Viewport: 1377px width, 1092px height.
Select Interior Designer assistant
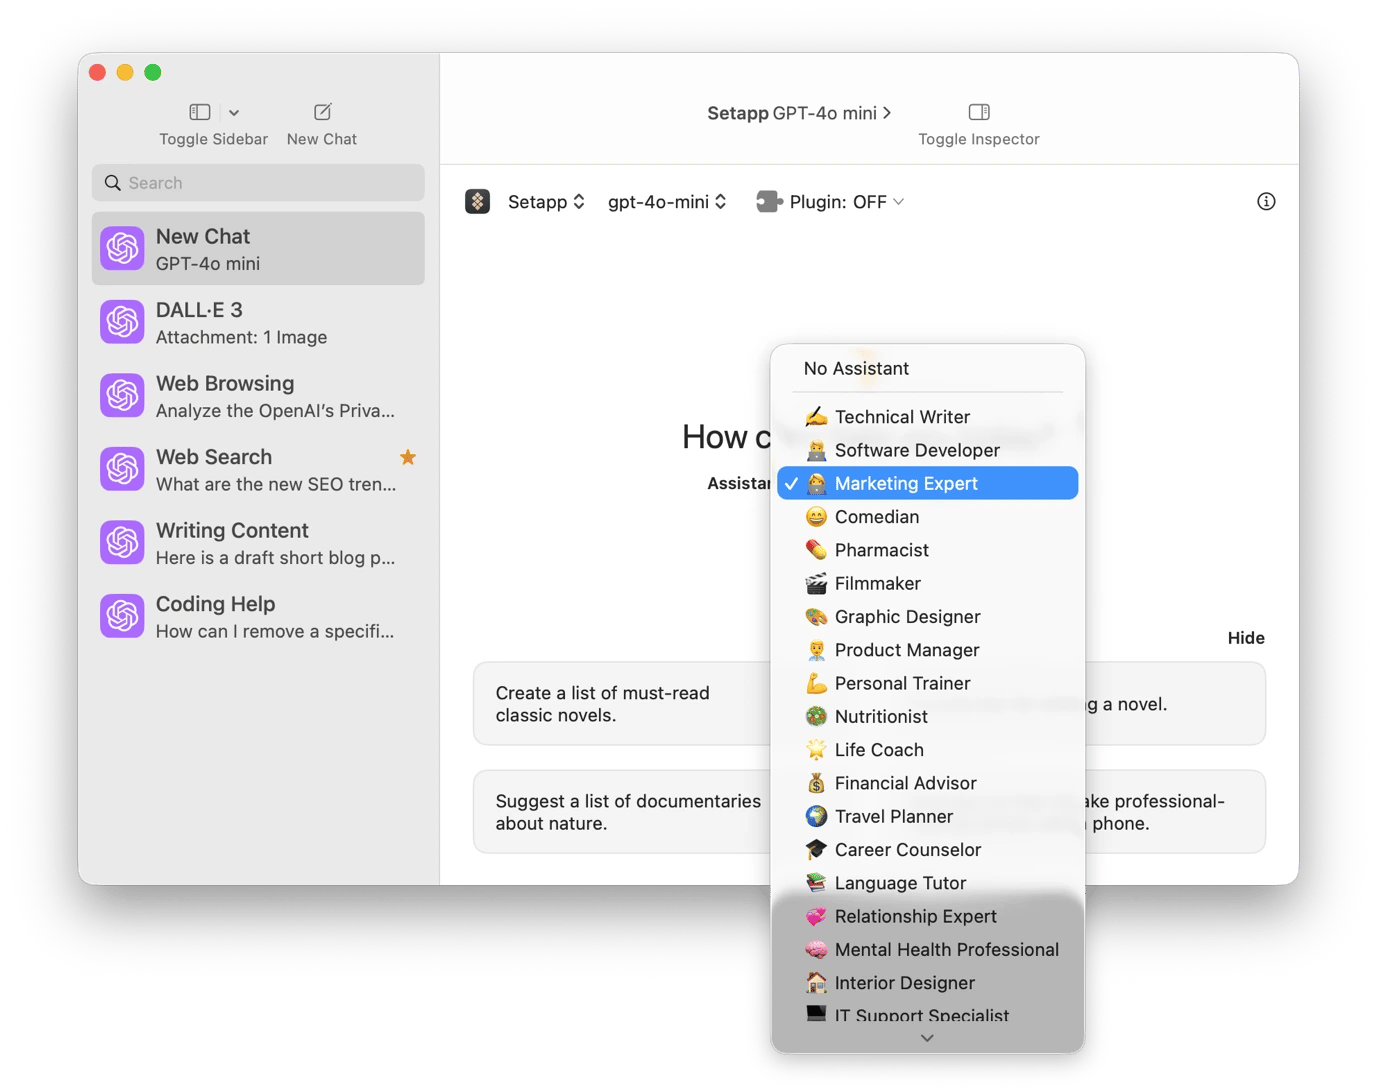click(927, 983)
